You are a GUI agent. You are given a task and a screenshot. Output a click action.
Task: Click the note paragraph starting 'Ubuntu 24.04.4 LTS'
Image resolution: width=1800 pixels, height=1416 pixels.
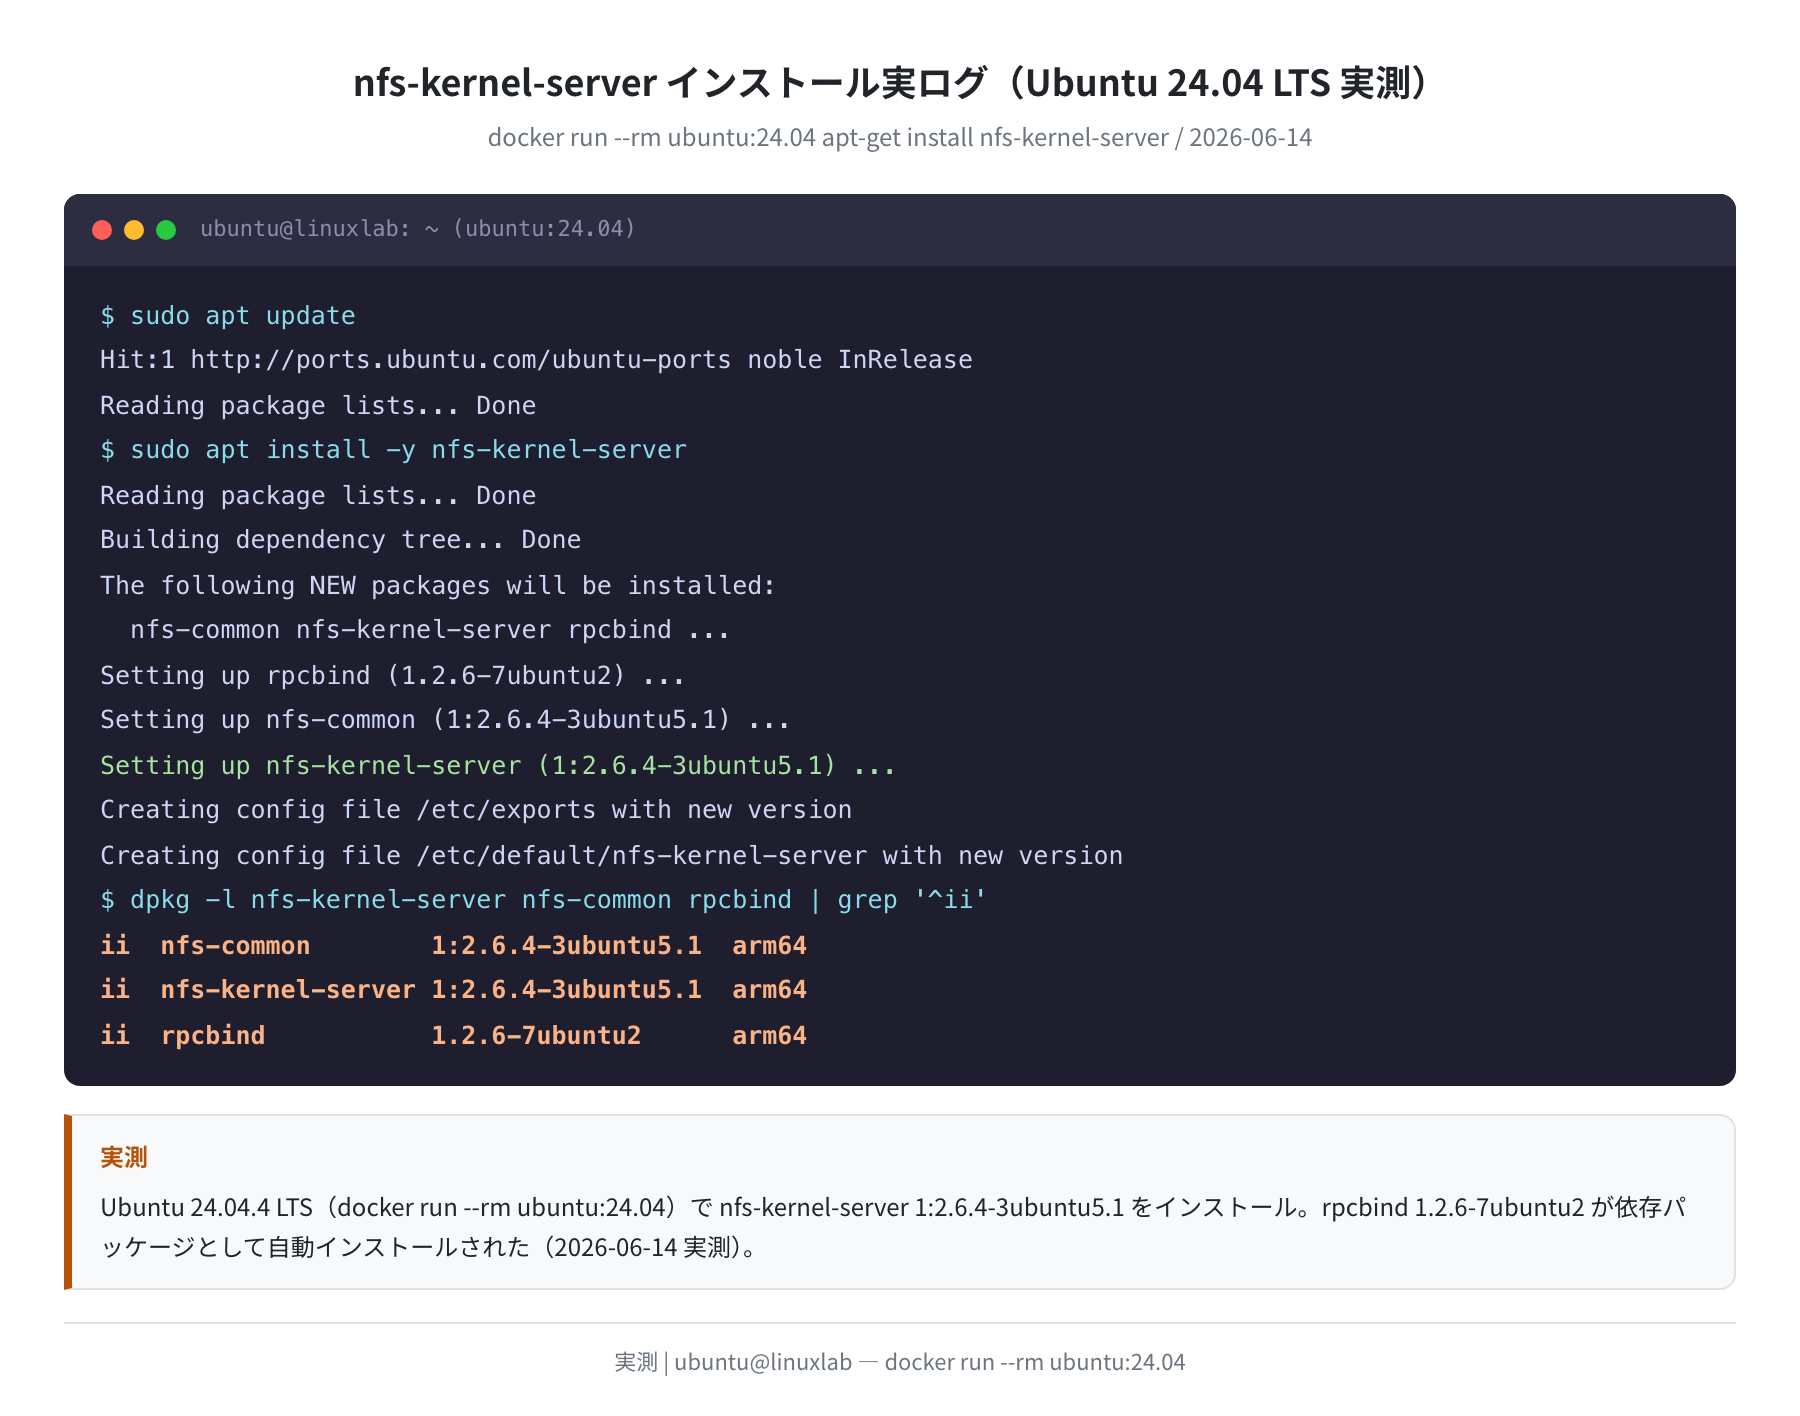894,1227
